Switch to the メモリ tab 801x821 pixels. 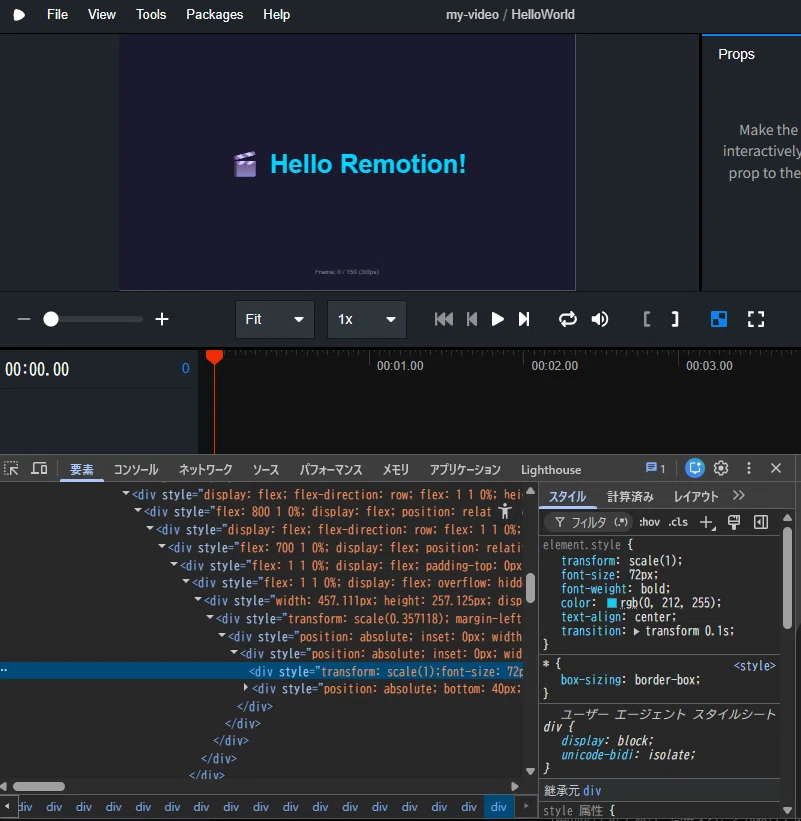click(395, 470)
